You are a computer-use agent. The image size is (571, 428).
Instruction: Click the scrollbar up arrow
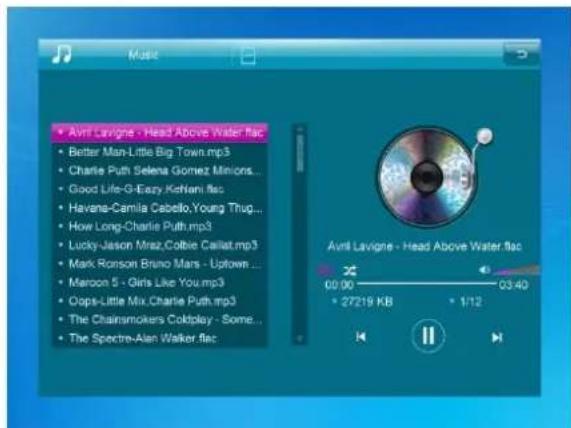[x=300, y=129]
